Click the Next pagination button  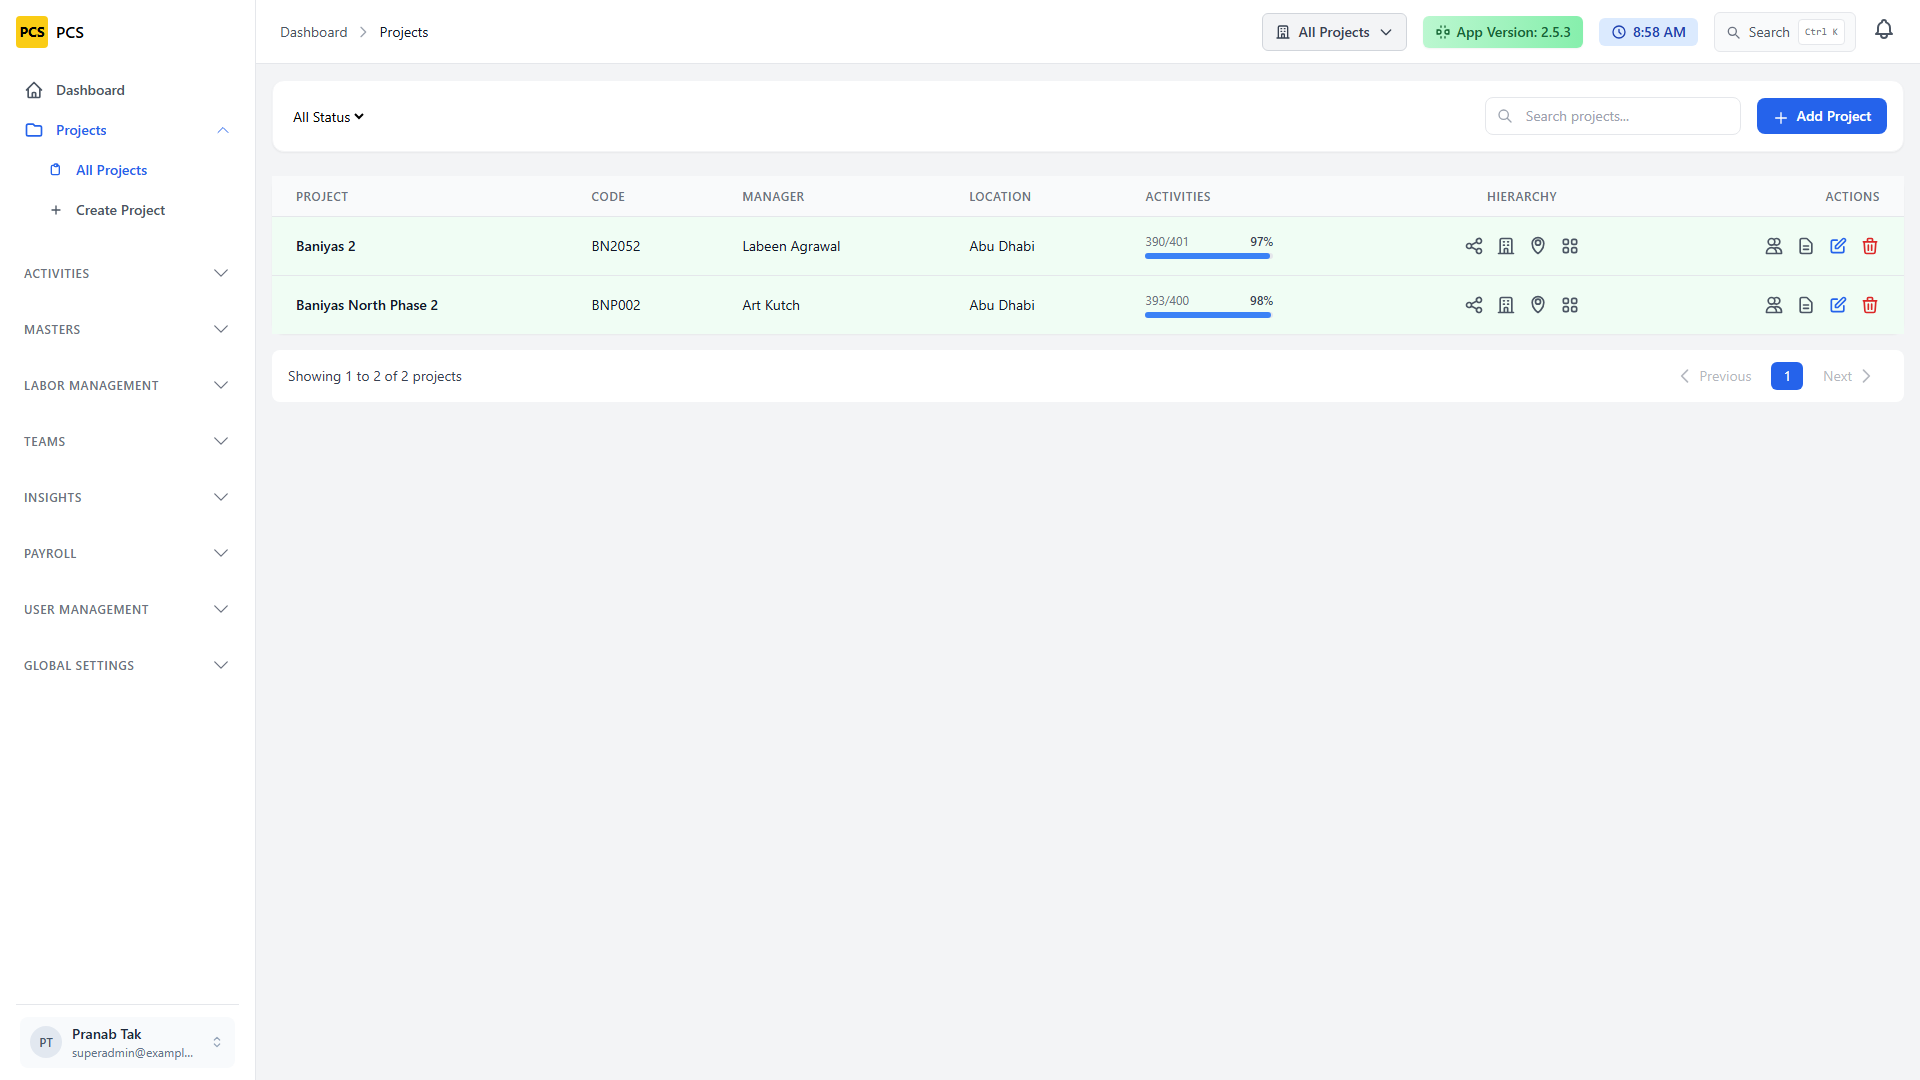point(1846,376)
